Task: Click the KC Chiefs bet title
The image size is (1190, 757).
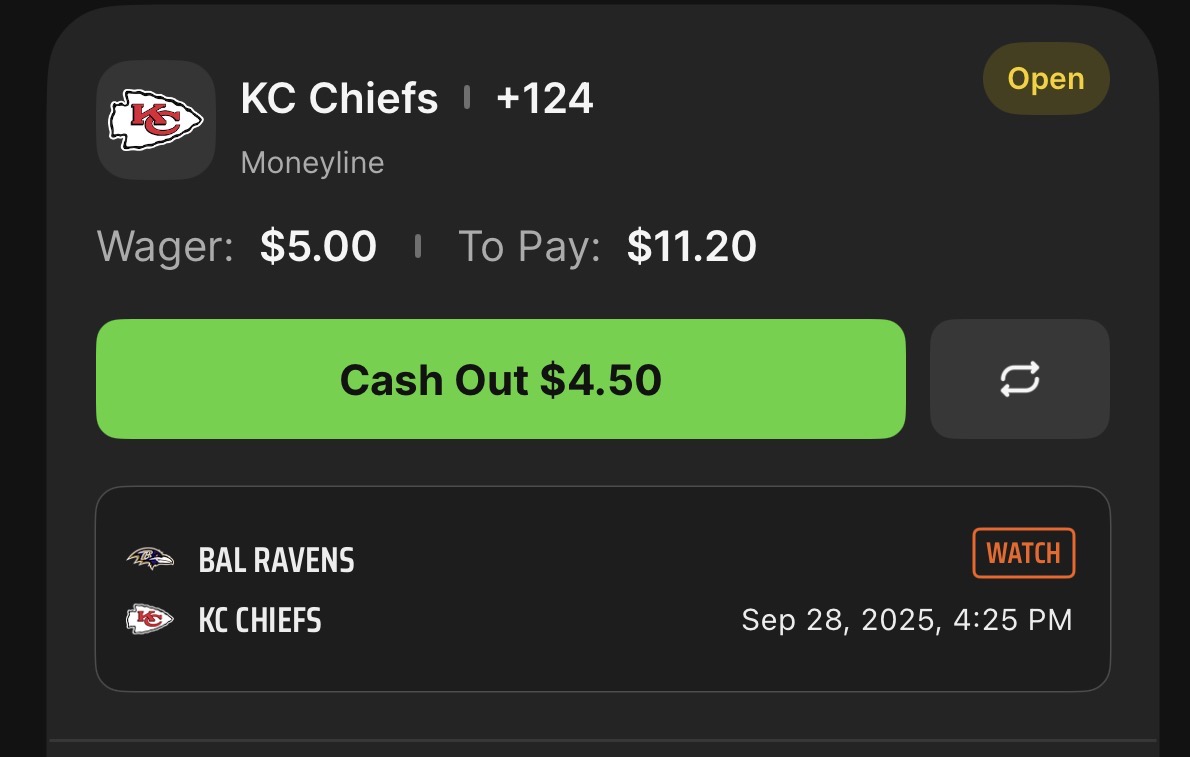Action: (x=339, y=98)
